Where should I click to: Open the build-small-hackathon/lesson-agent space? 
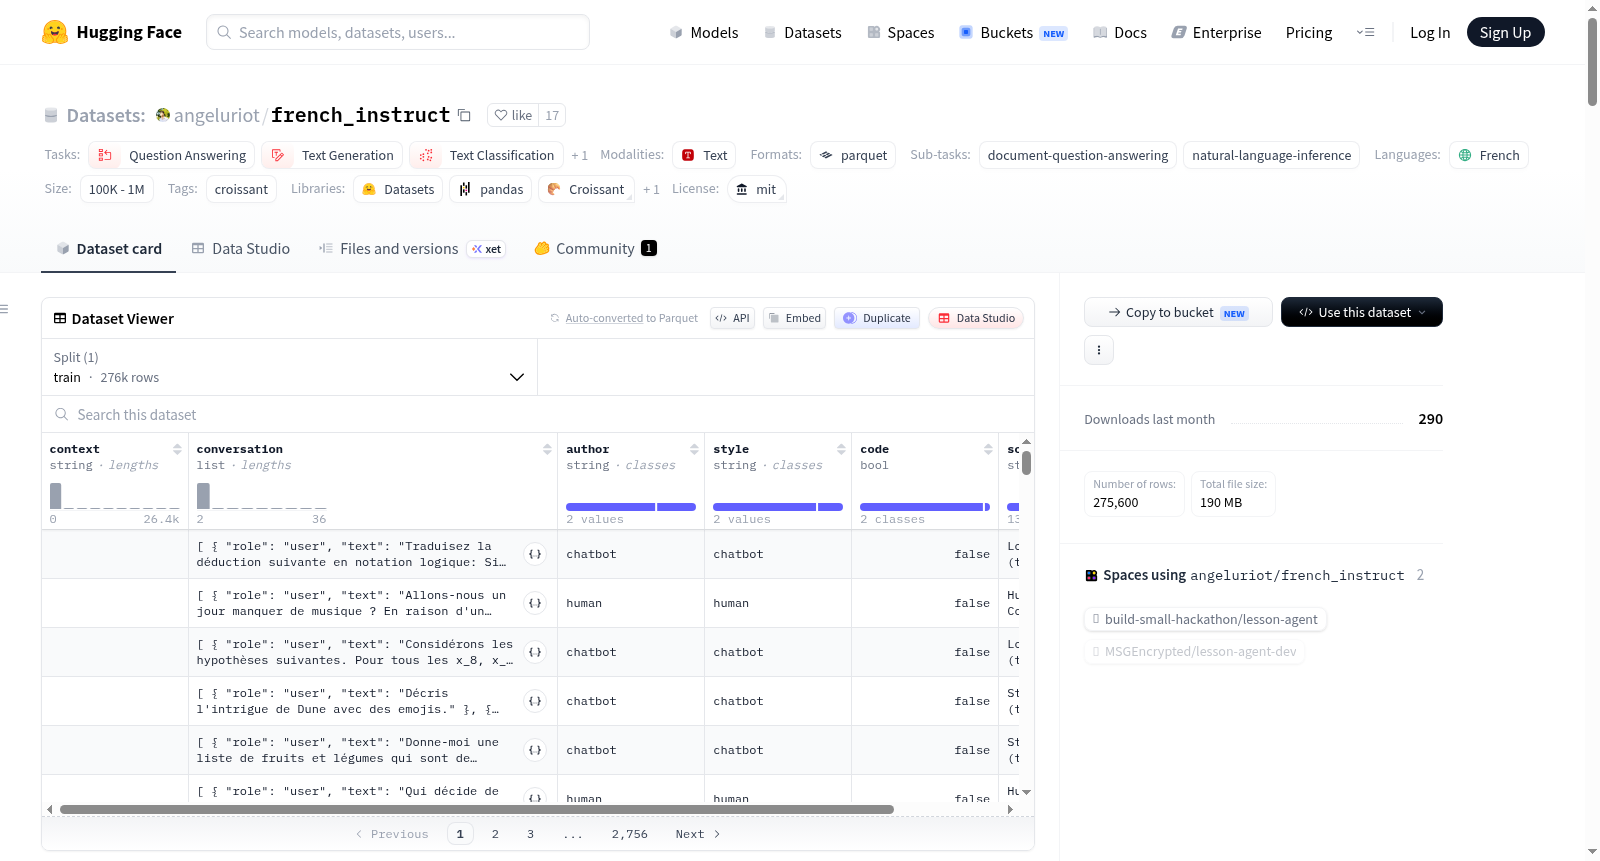point(1205,619)
